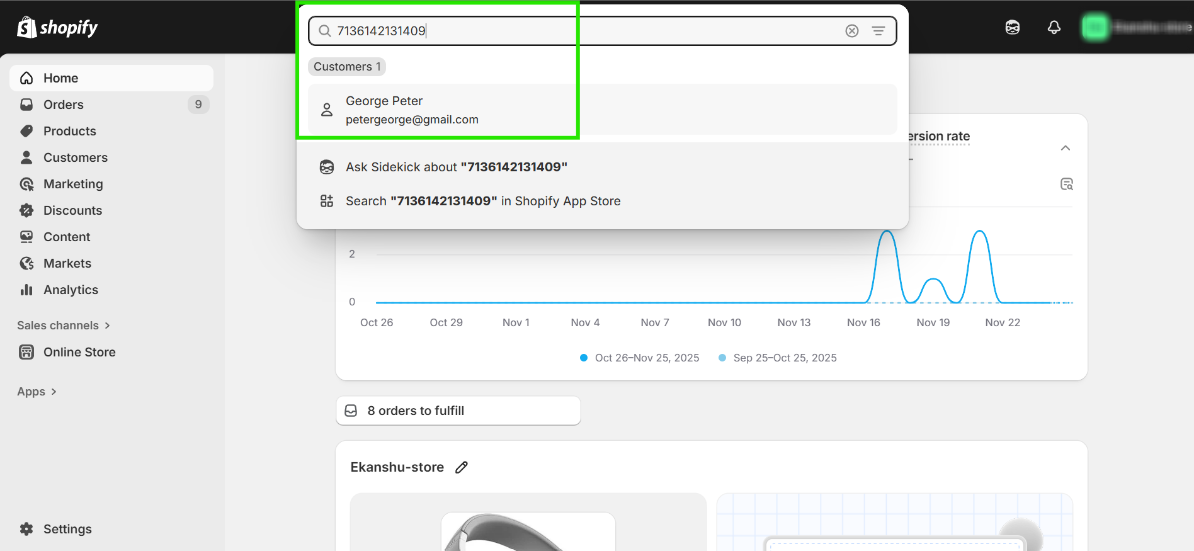Clear the search text with X icon
1194x551 pixels.
pos(852,30)
